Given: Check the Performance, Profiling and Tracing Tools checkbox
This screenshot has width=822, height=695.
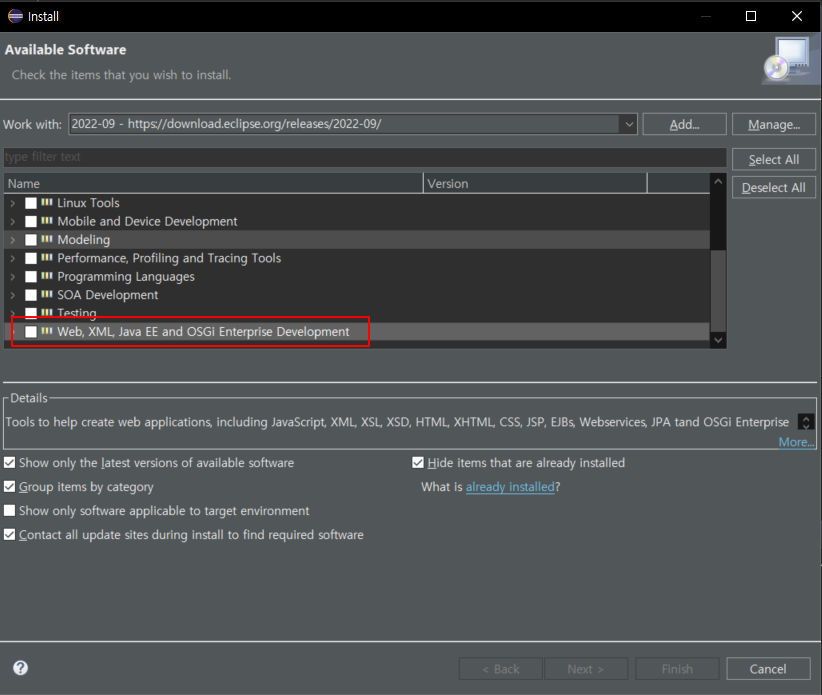Looking at the screenshot, I should (x=31, y=258).
